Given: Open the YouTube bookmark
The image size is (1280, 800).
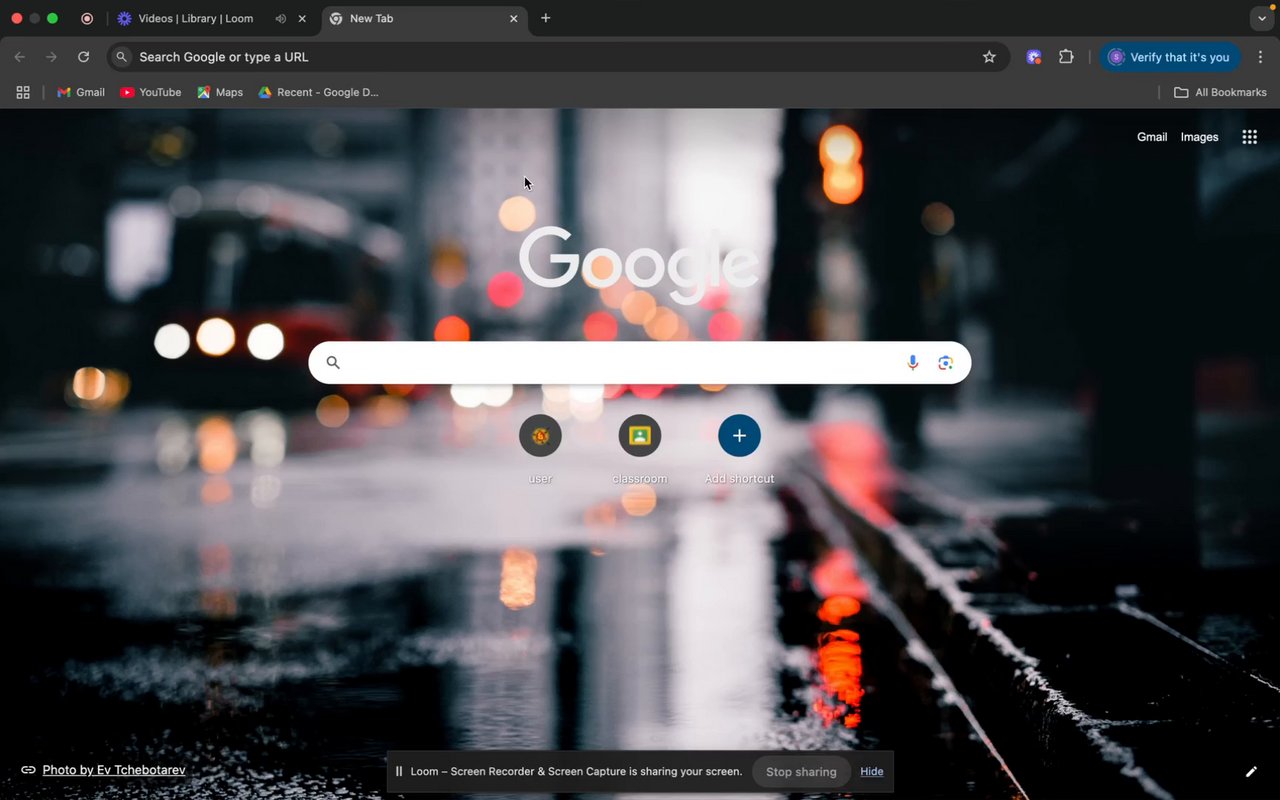Looking at the screenshot, I should point(151,92).
